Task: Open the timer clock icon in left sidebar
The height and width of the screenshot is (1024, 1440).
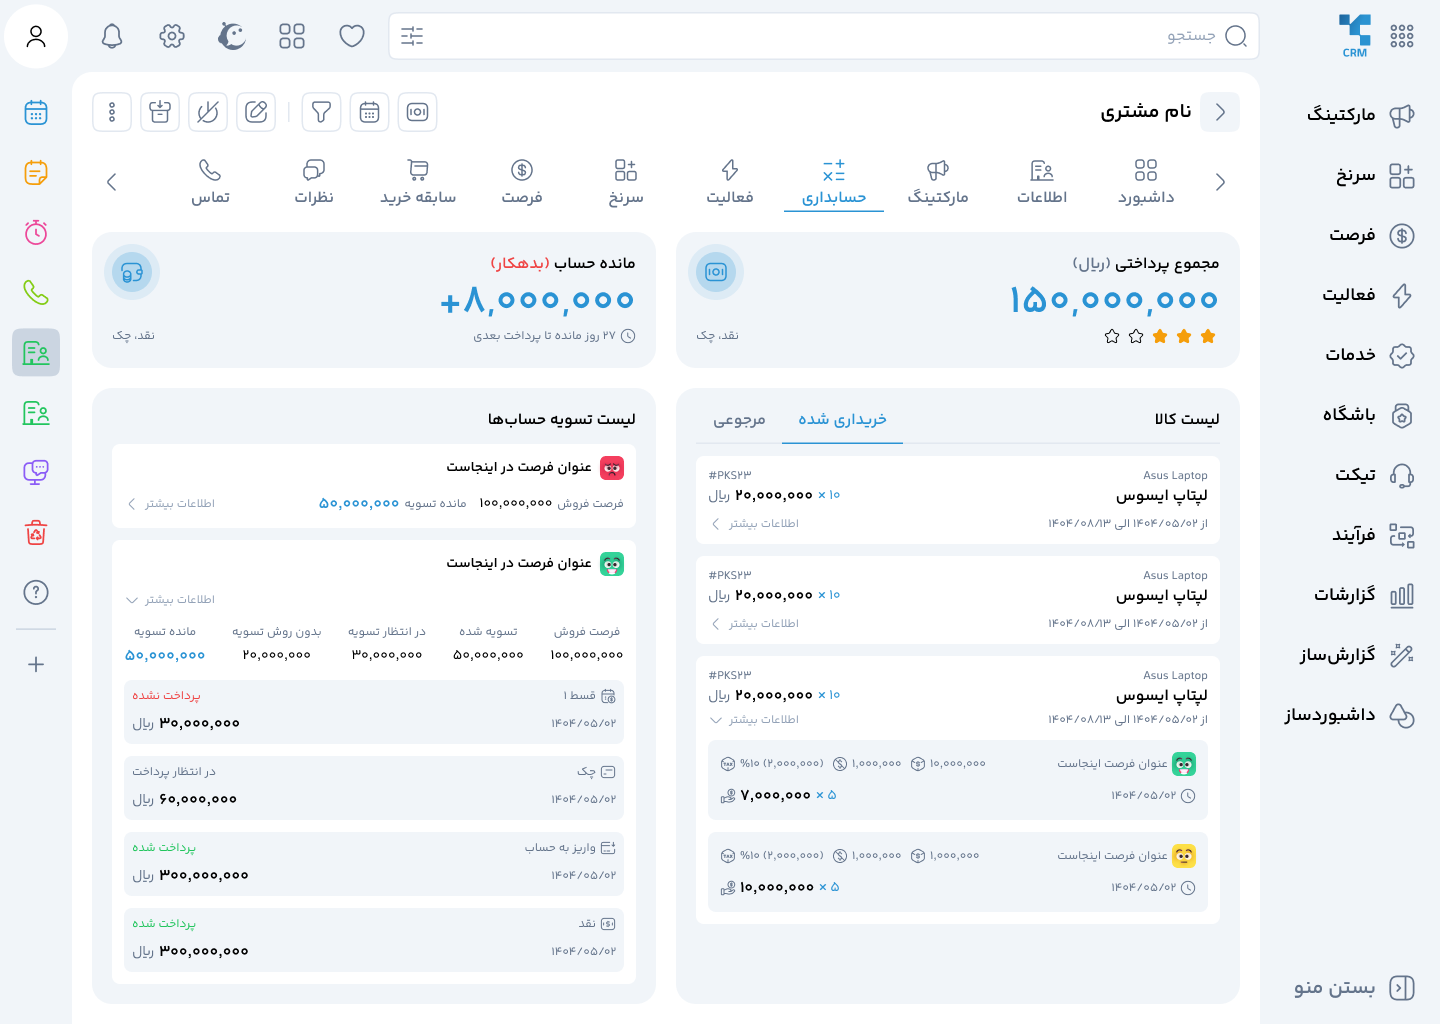Action: tap(36, 233)
